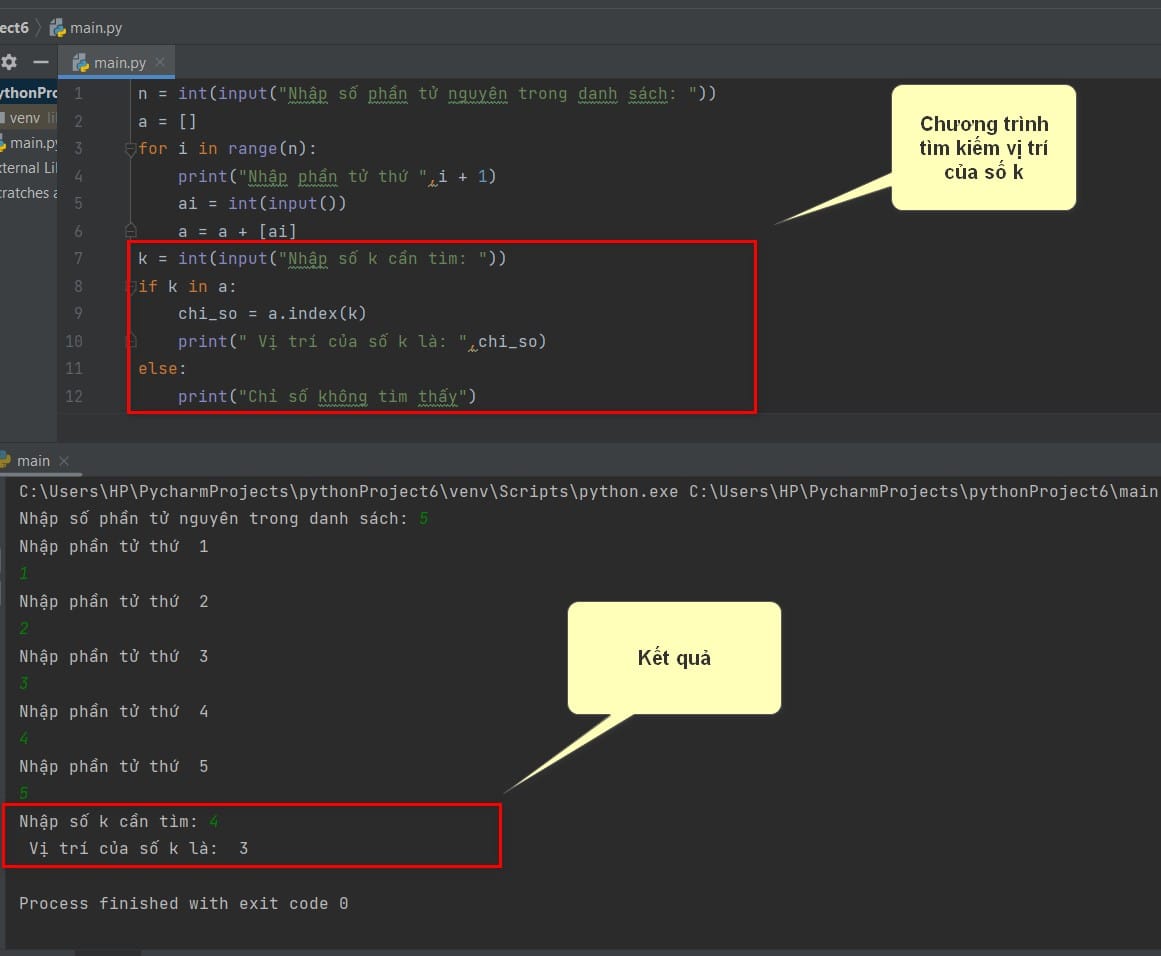The image size is (1161, 956).
Task: Click the fold end marker on line 10
Action: coord(131,341)
